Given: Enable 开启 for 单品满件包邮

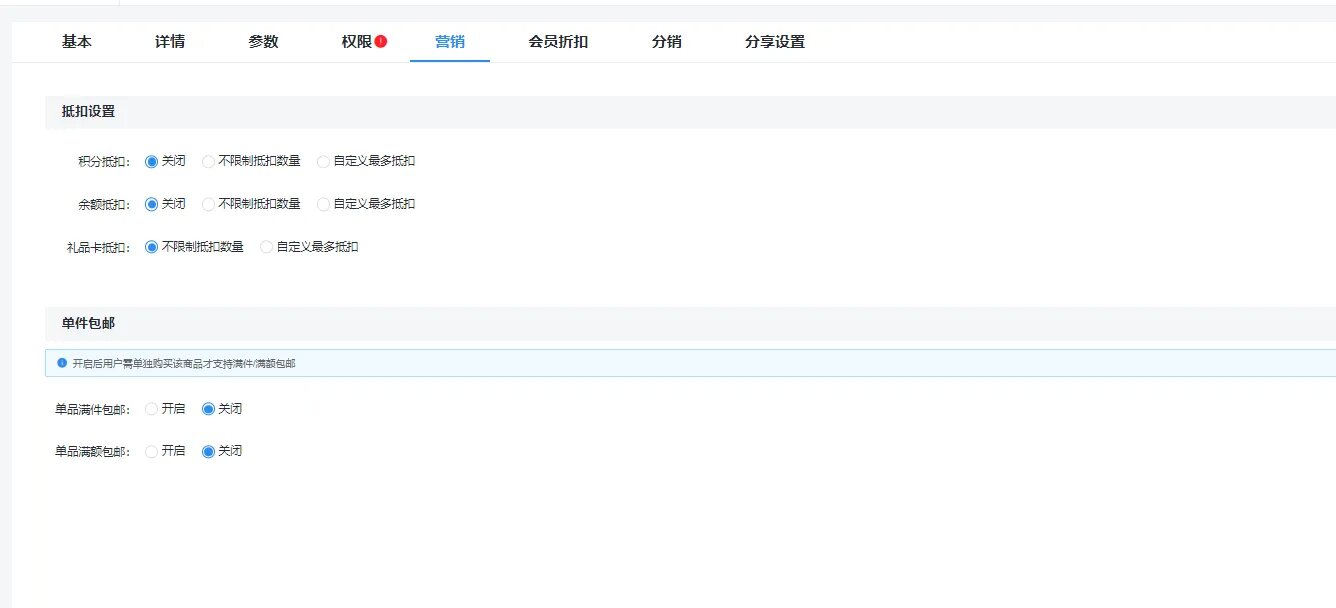Looking at the screenshot, I should pyautogui.click(x=152, y=409).
